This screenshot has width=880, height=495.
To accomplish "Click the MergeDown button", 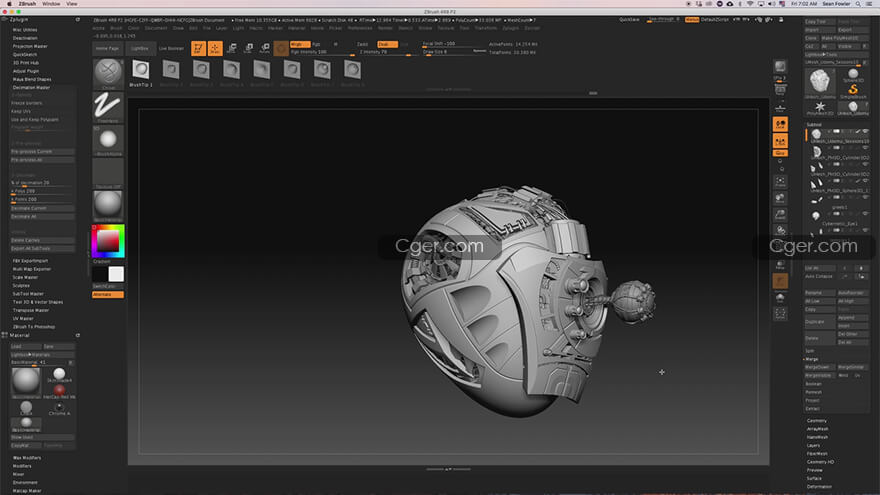I will [818, 367].
